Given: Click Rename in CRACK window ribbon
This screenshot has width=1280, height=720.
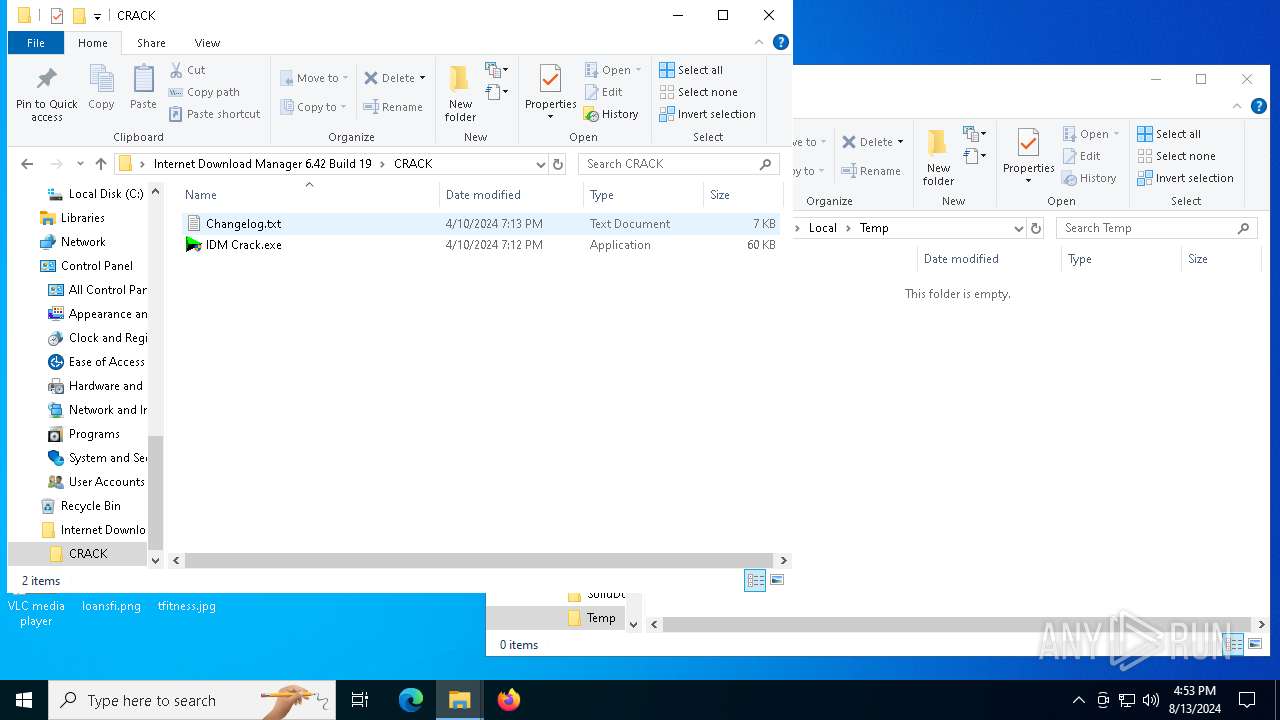Looking at the screenshot, I should [393, 107].
